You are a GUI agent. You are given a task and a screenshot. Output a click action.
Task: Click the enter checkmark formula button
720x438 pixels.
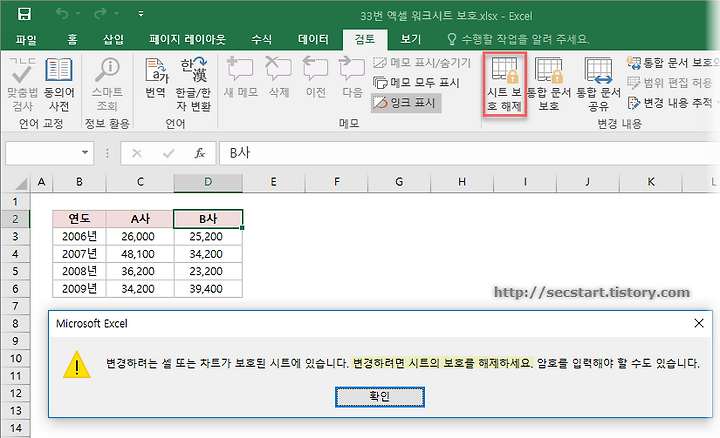tap(169, 153)
